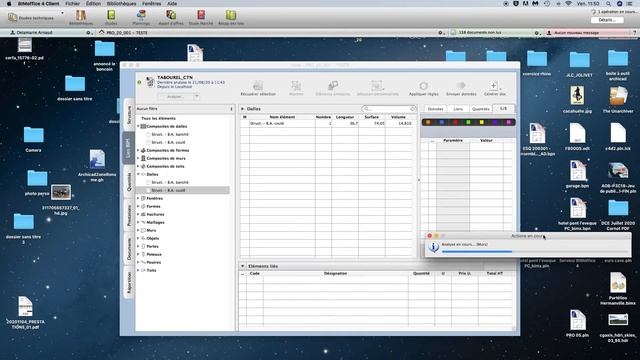Click the Détails... button

pos(607,20)
